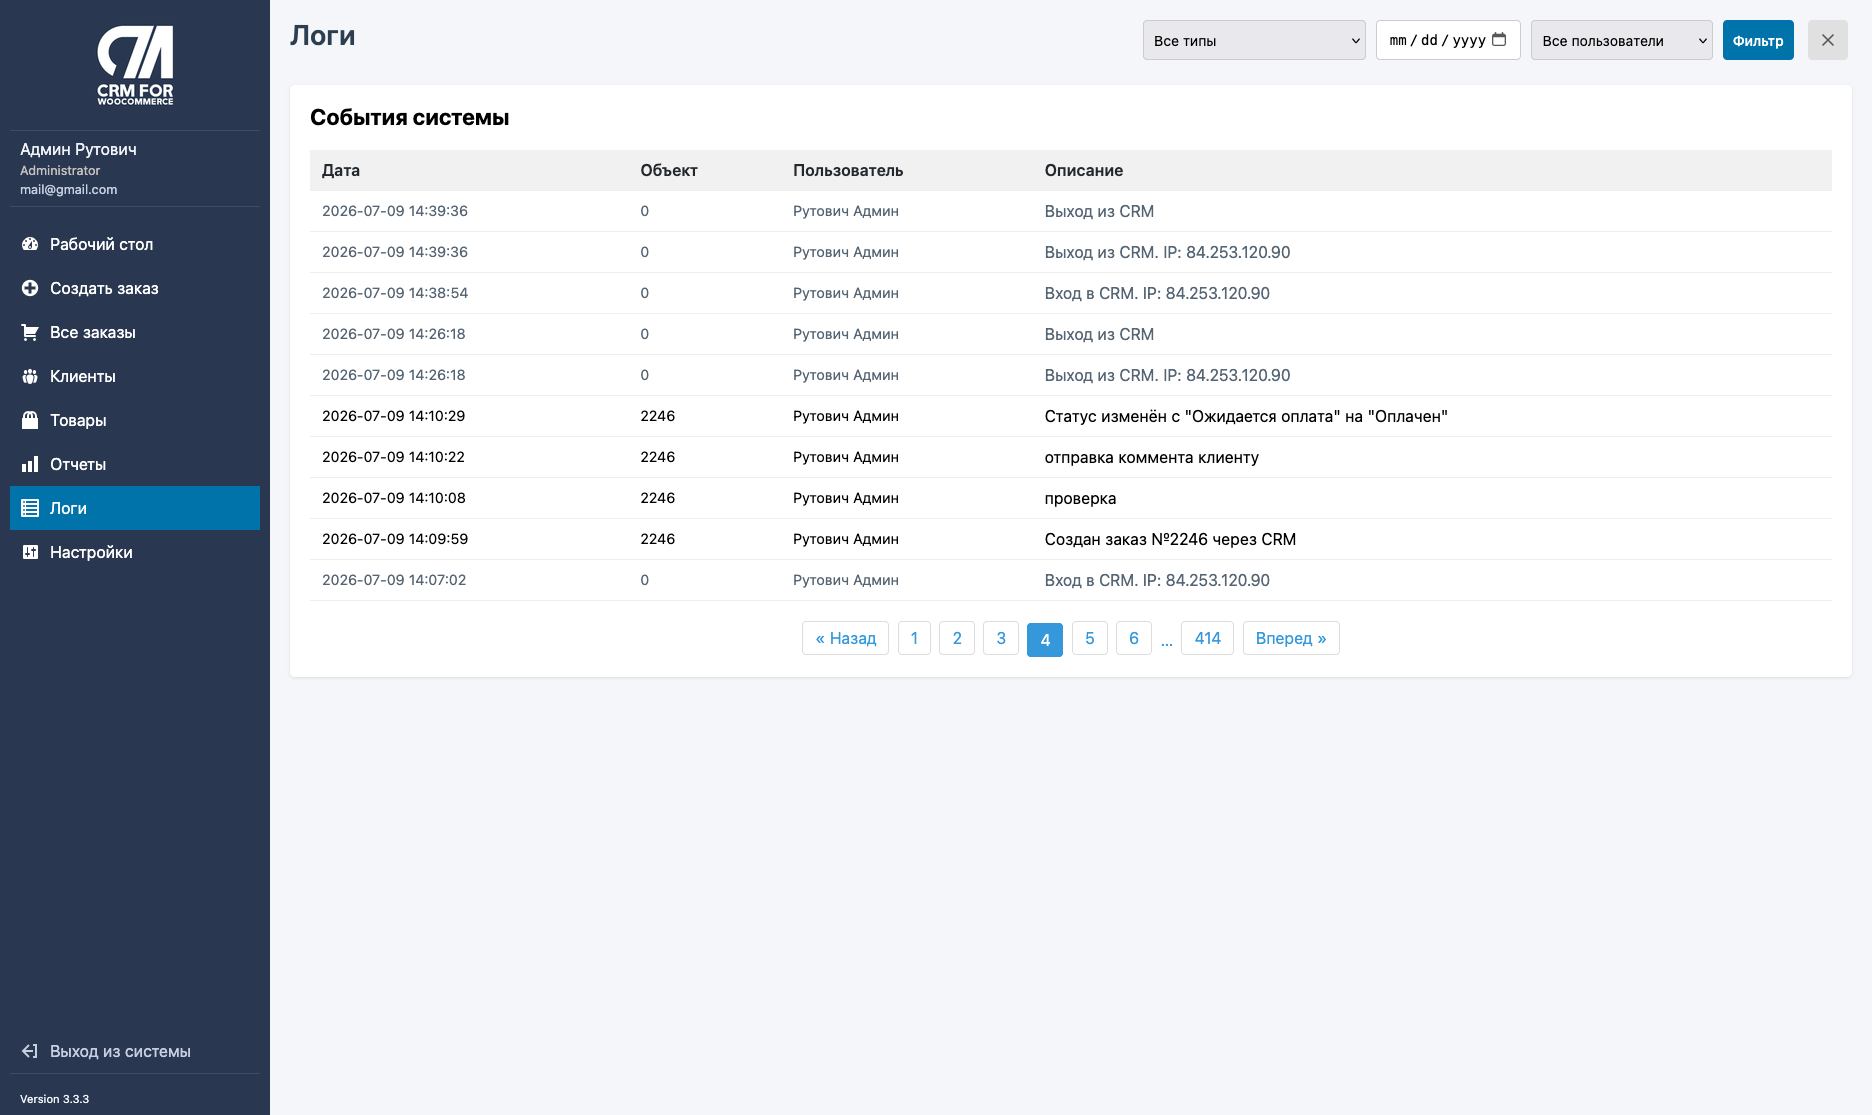Open pagination page 6
Image resolution: width=1872 pixels, height=1115 pixels.
click(x=1134, y=638)
